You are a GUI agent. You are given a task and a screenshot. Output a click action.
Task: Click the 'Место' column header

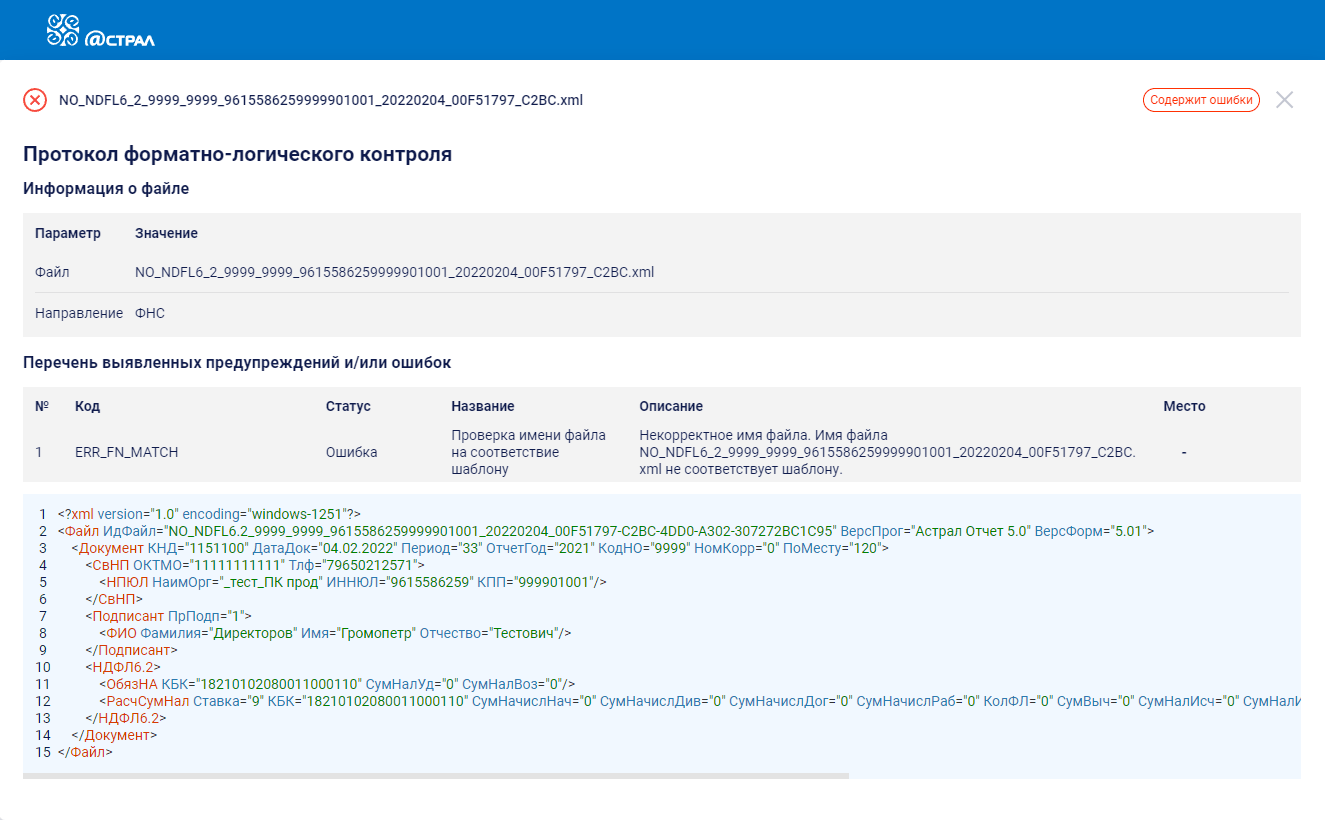[x=1184, y=407]
